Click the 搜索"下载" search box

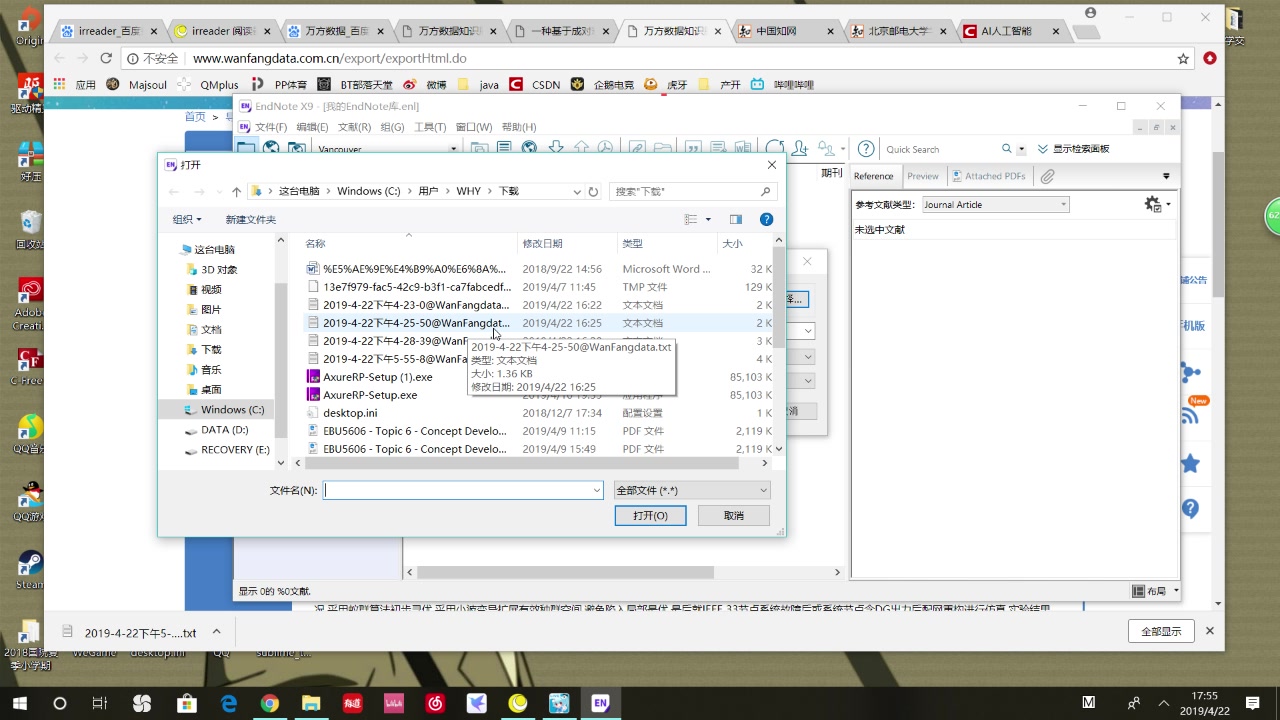coord(693,191)
